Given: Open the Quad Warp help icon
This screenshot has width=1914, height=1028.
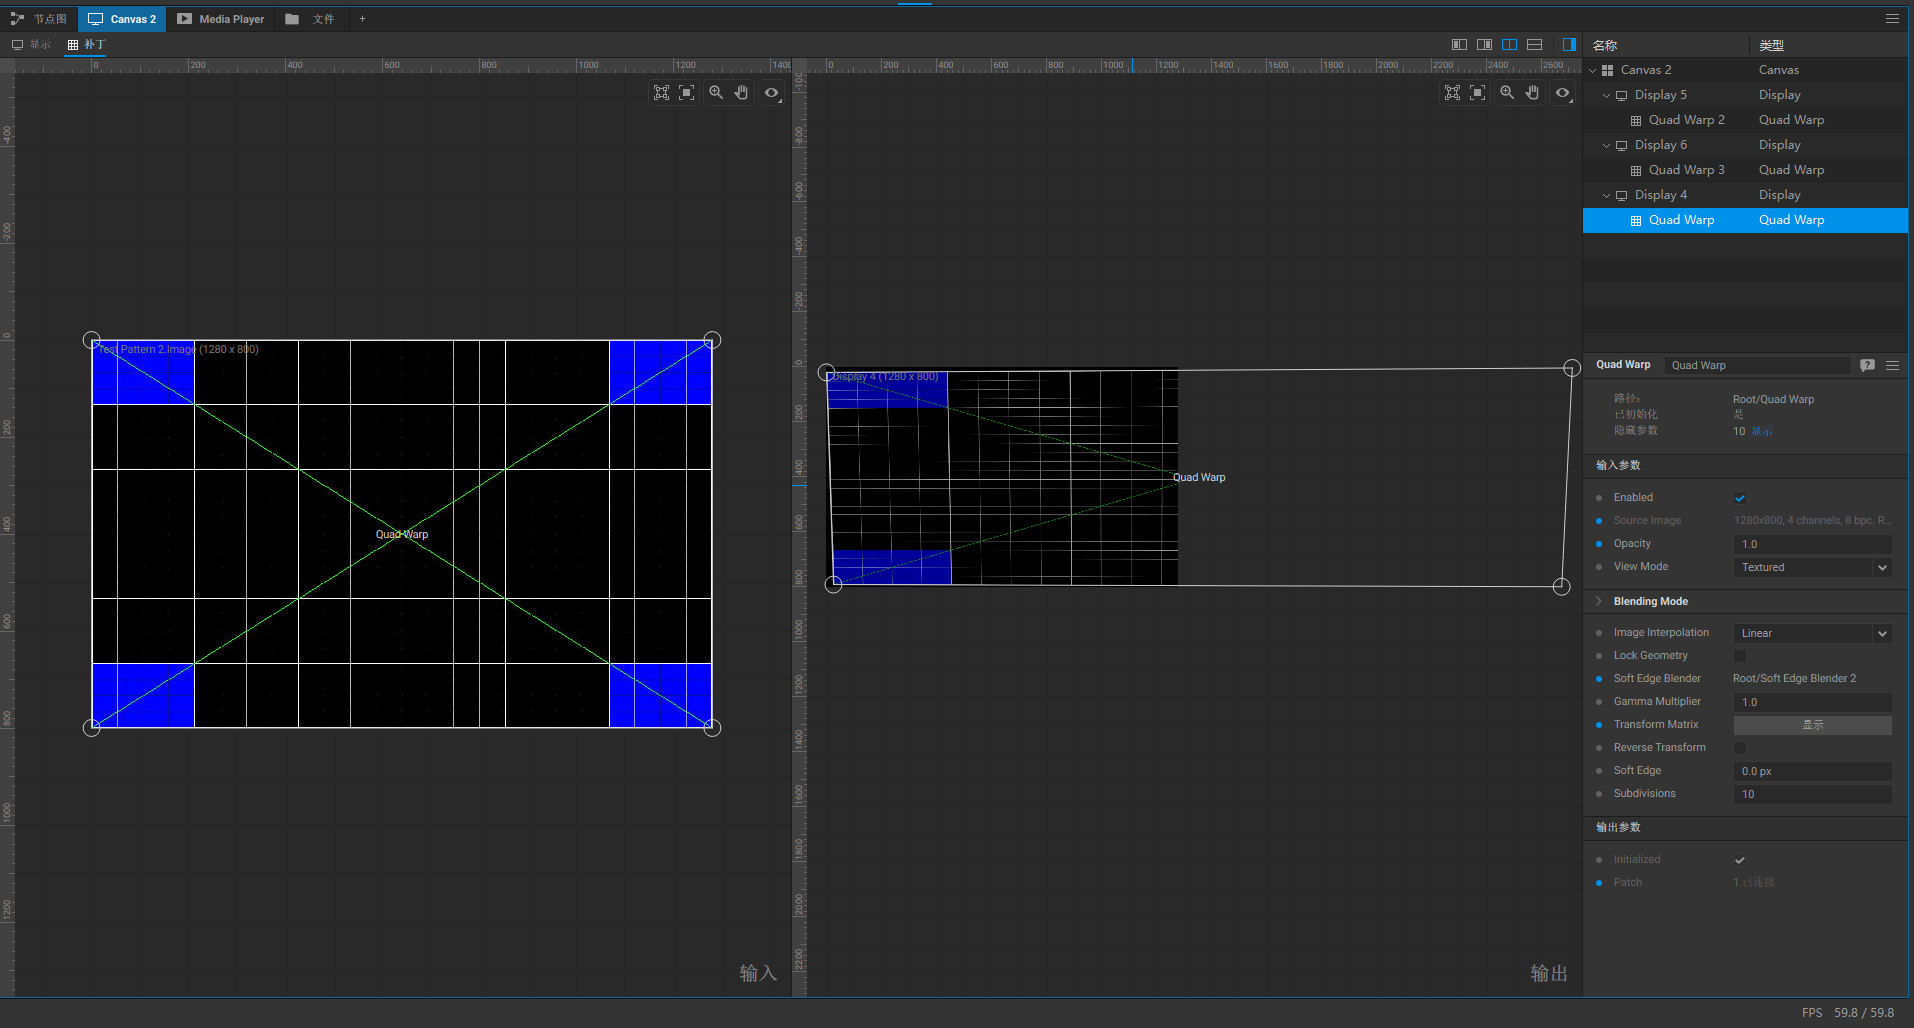Looking at the screenshot, I should (x=1867, y=365).
